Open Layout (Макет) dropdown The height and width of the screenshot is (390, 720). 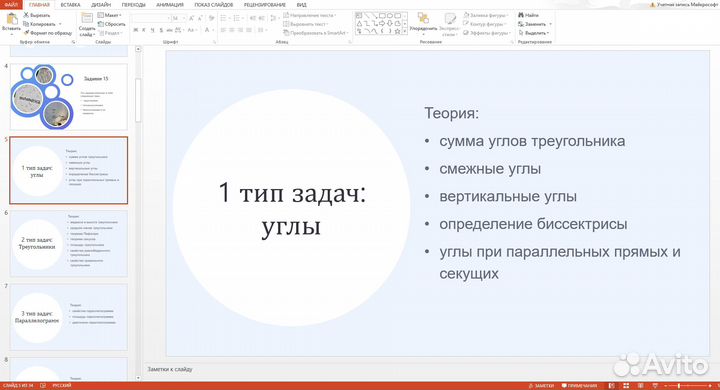[x=110, y=15]
